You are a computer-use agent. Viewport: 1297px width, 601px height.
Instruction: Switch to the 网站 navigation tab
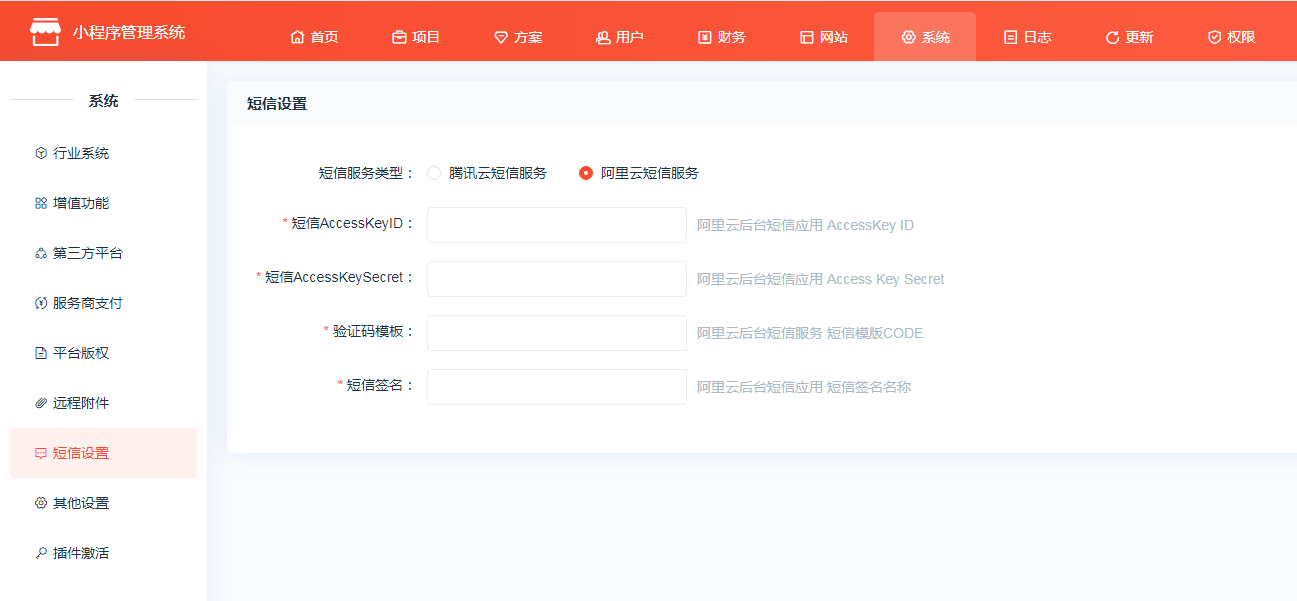click(x=824, y=37)
